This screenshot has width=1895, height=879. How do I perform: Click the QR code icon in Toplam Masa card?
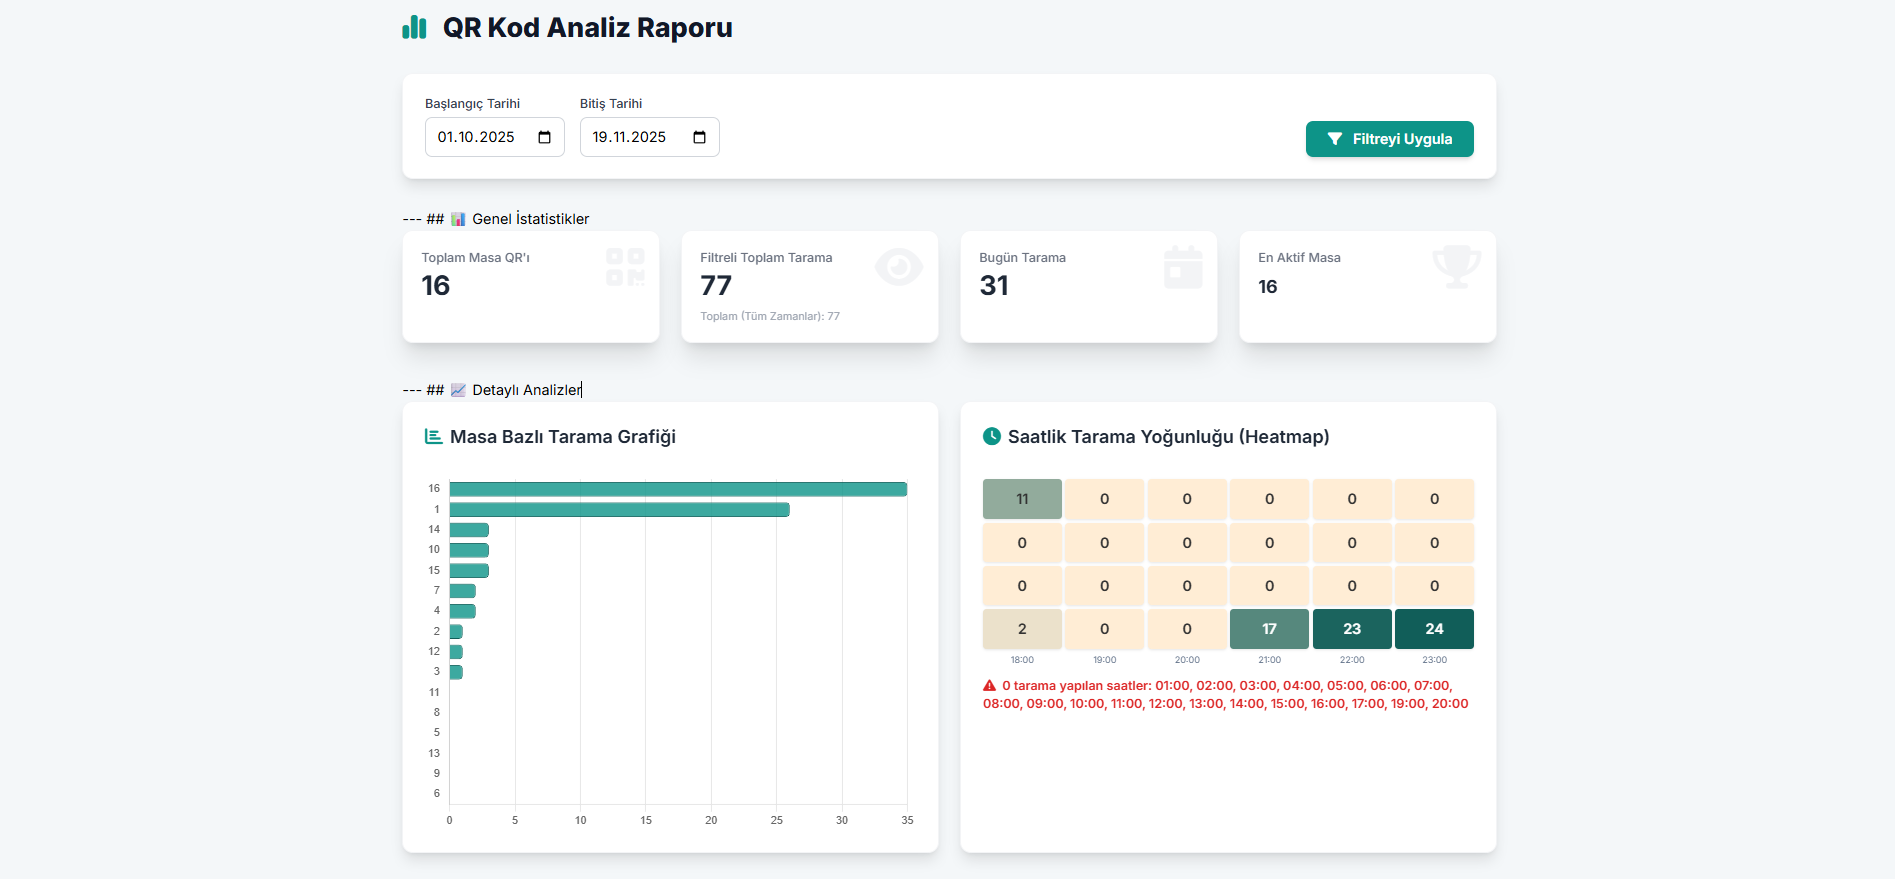pos(625,267)
